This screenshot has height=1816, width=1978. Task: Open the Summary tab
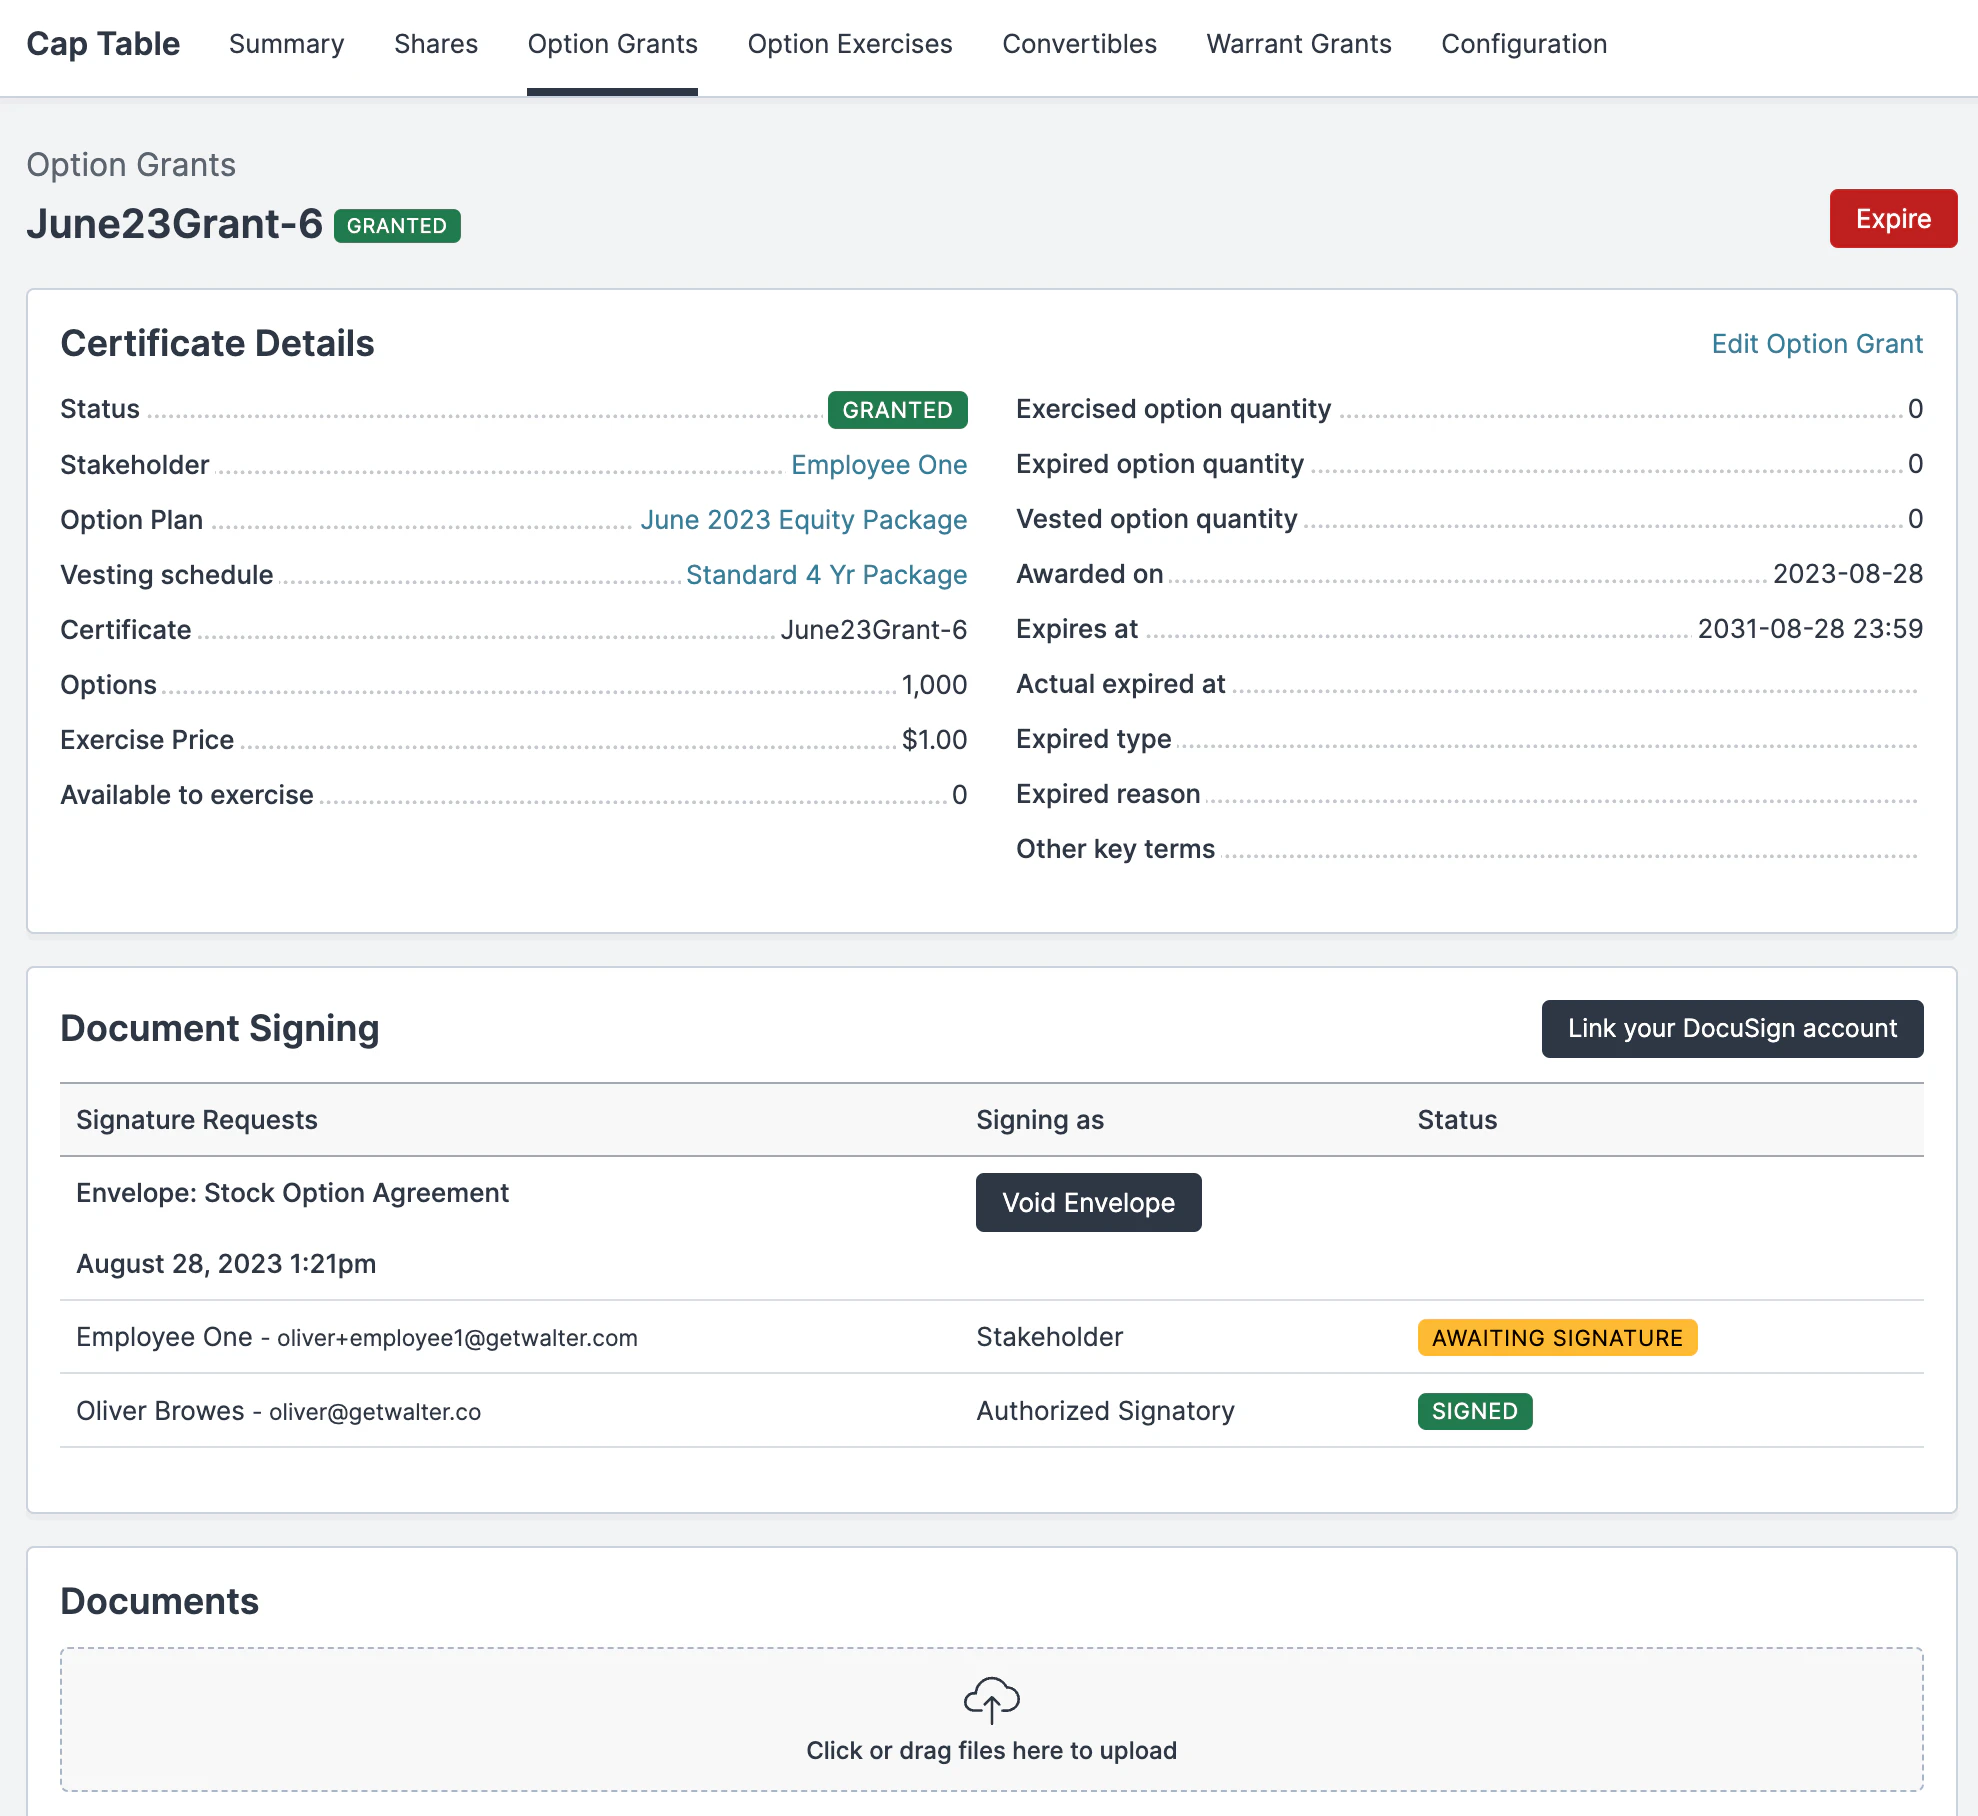point(286,44)
